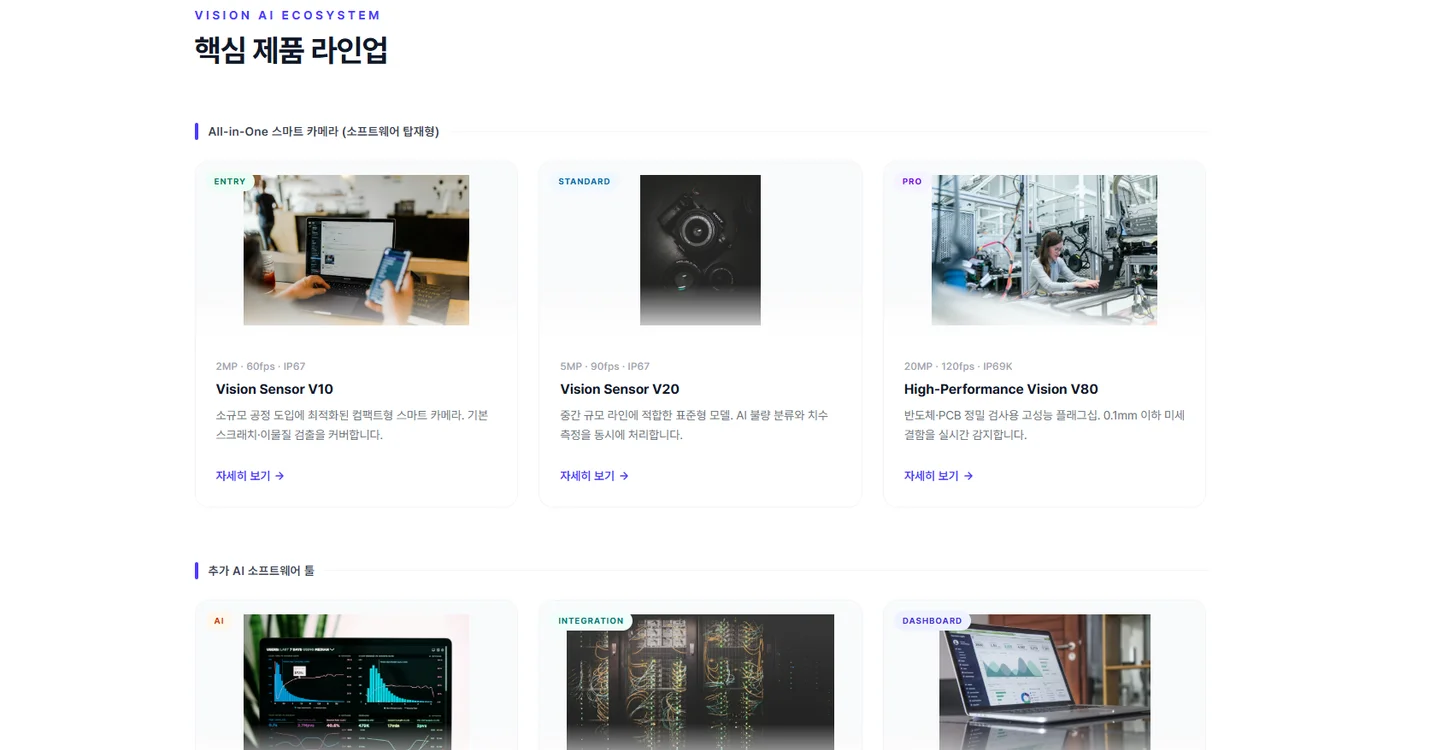Click the Vision Sensor V10 product image
This screenshot has height=750, width=1436.
coord(356,250)
